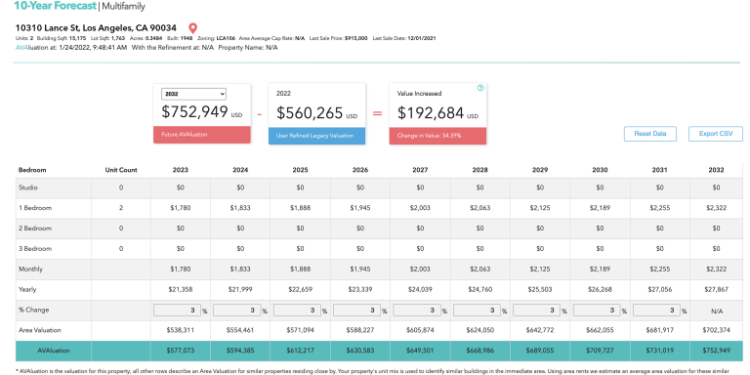Viewport: 750px width, 375px height.
Task: Click the 10-Year Forecast heading
Action: (x=55, y=6)
